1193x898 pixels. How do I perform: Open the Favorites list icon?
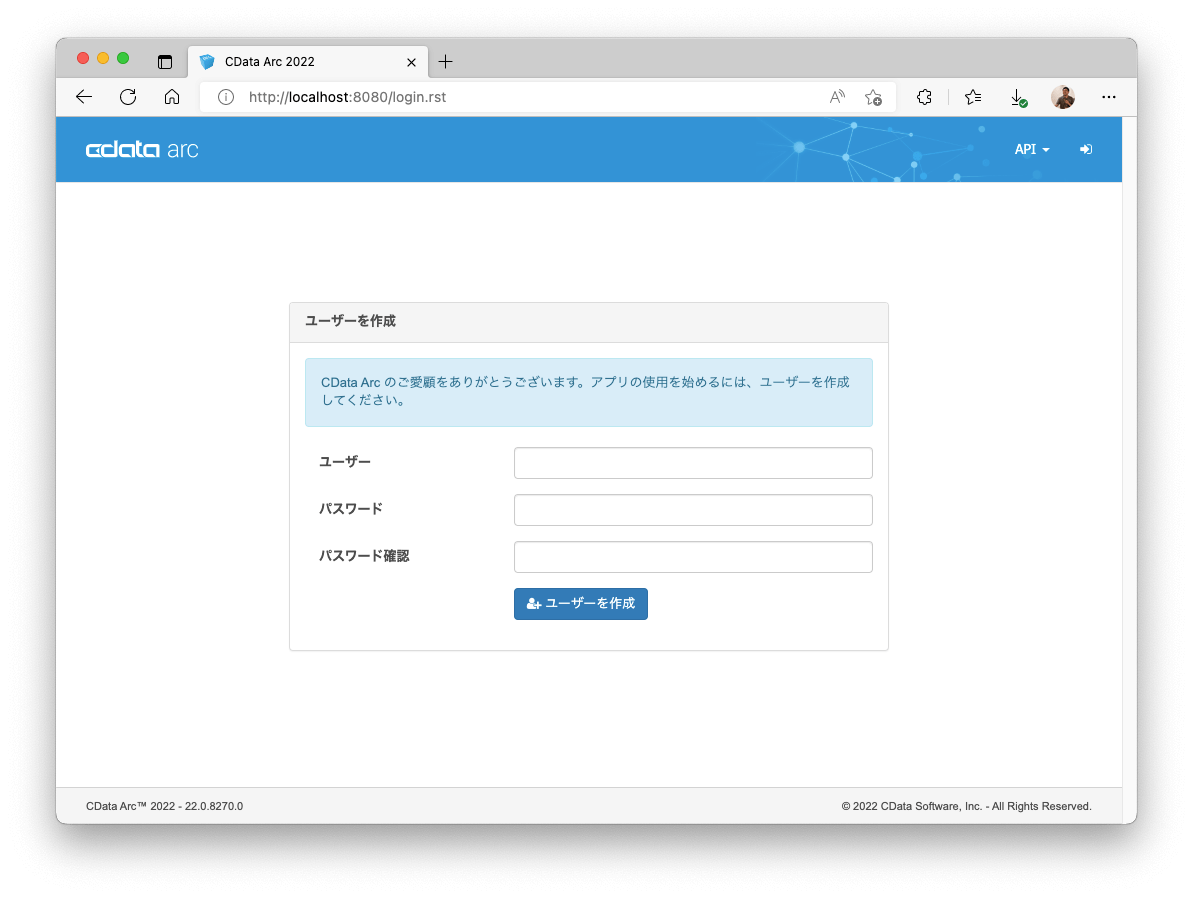point(972,97)
